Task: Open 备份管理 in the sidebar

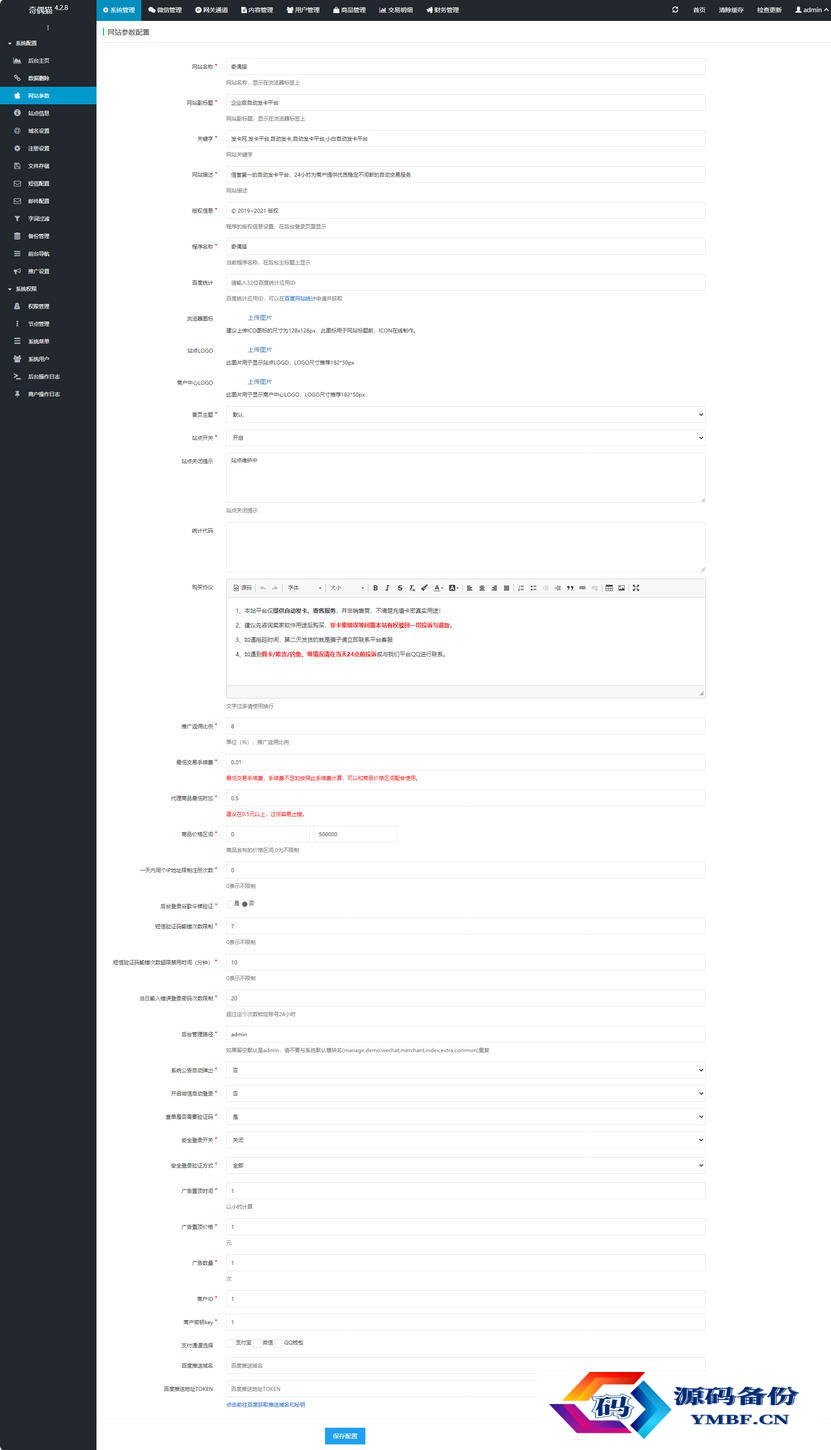Action: coord(48,236)
